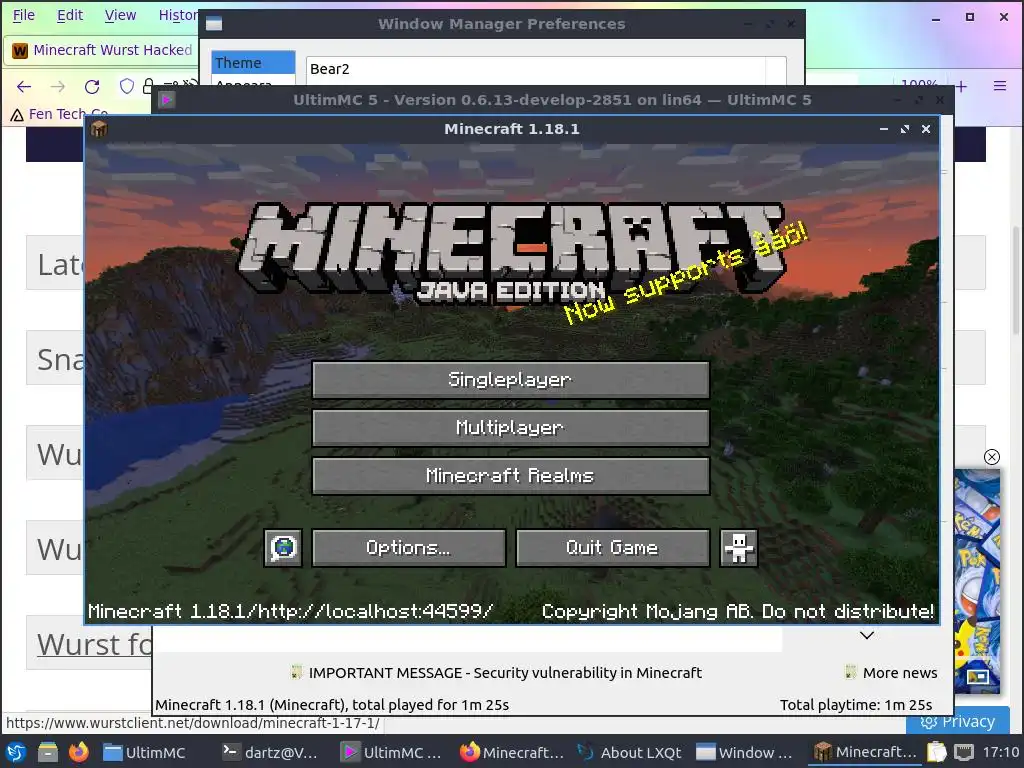Screen dimensions: 1024x768
Task: Click Firefox tracking protection shield icon
Action: pos(127,86)
